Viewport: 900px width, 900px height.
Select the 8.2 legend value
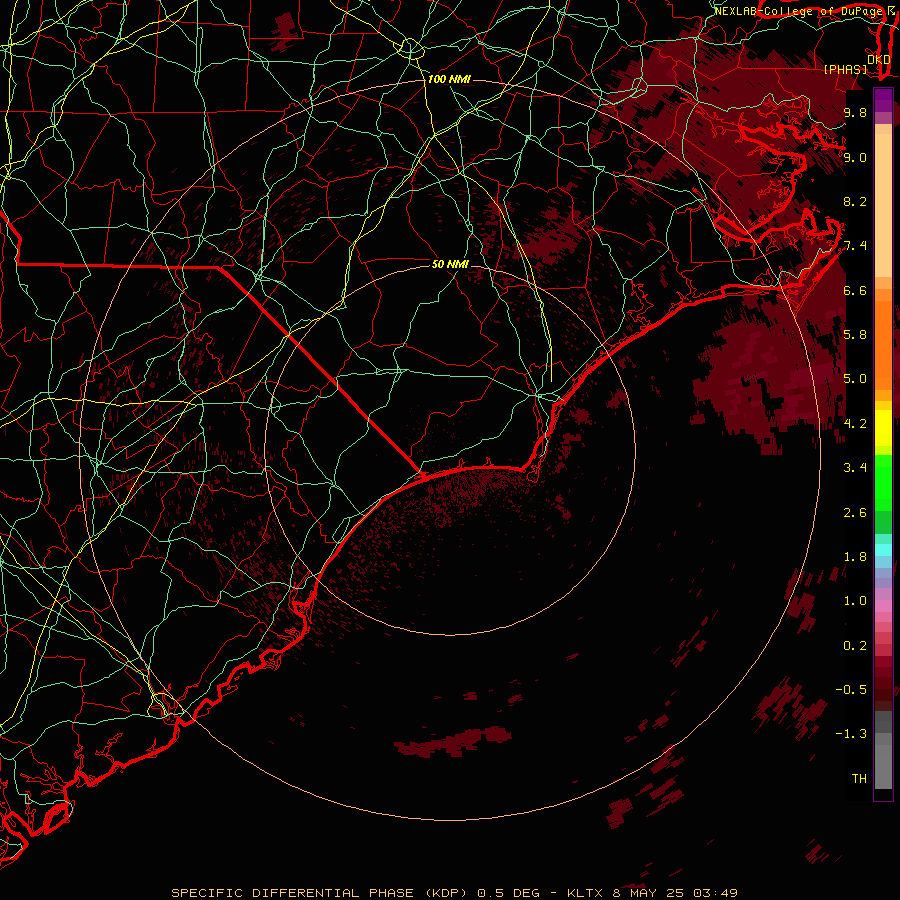click(x=855, y=201)
